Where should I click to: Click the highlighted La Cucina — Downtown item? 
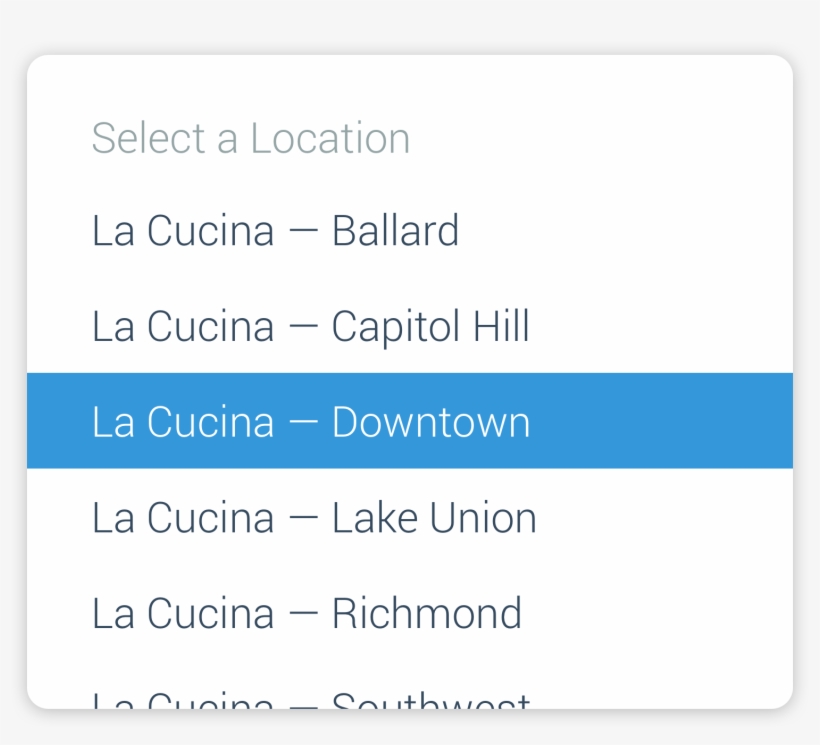[x=311, y=422]
